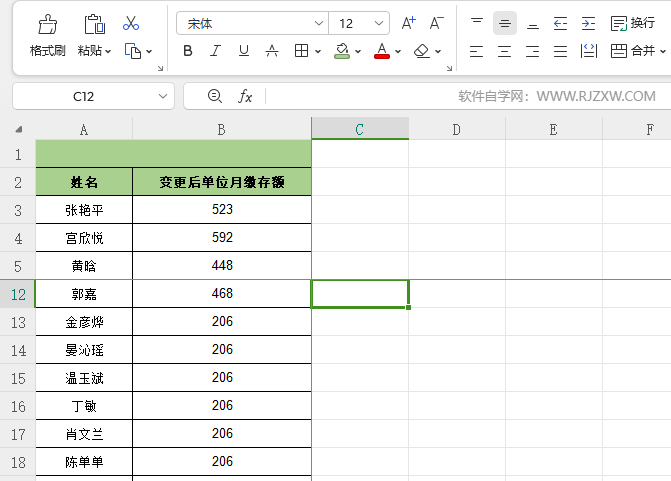Click the Name Box showing C12
The image size is (671, 481).
click(83, 96)
